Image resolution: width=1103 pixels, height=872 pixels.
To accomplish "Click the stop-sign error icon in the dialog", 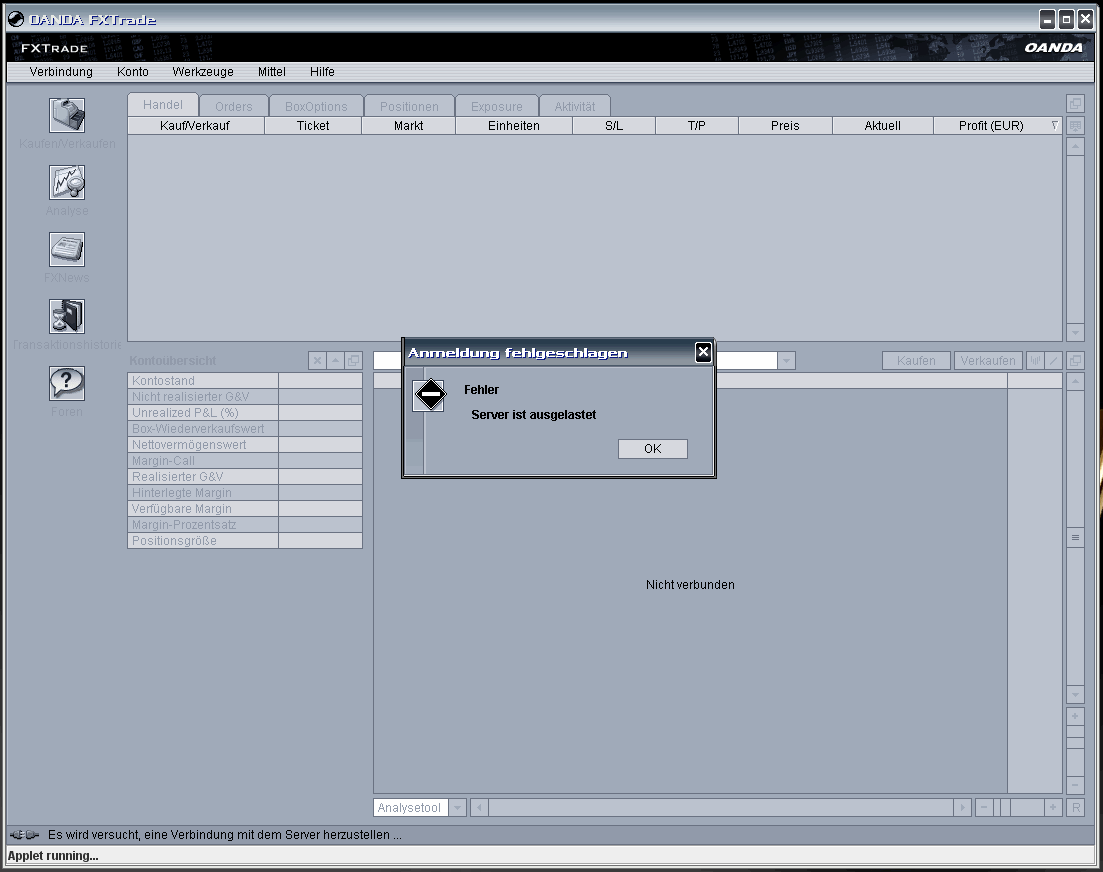I will pos(430,395).
